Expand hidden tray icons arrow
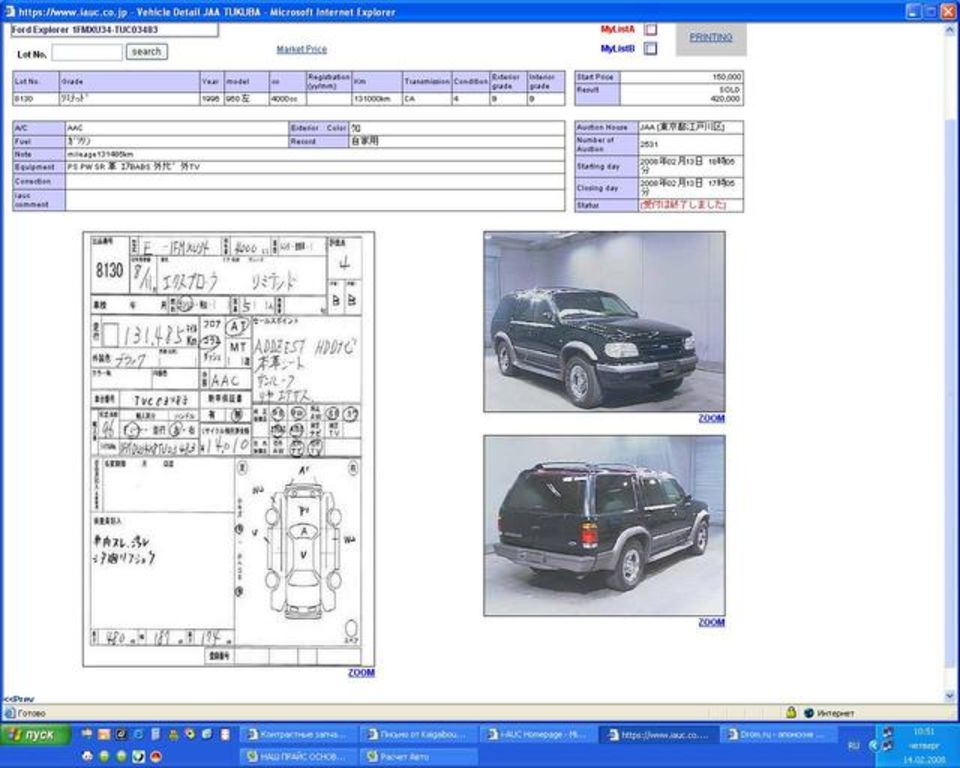960x768 pixels. coord(874,745)
